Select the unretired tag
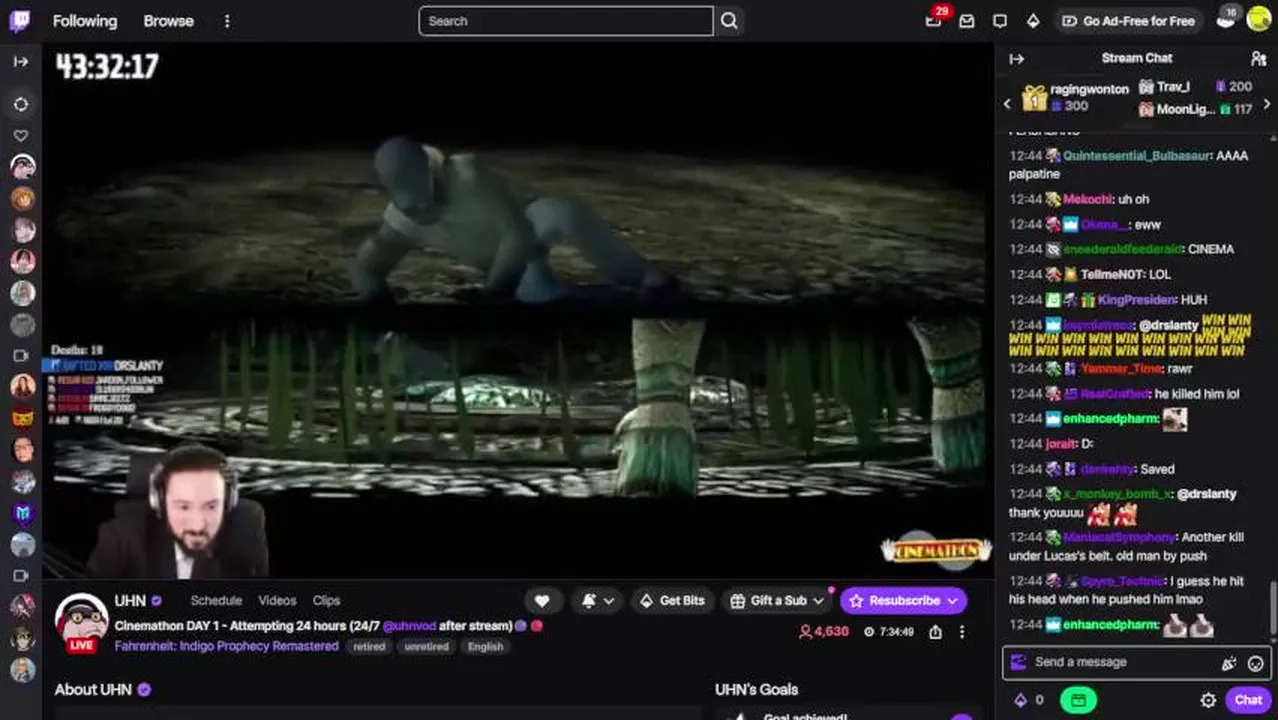The image size is (1278, 720). click(x=426, y=647)
